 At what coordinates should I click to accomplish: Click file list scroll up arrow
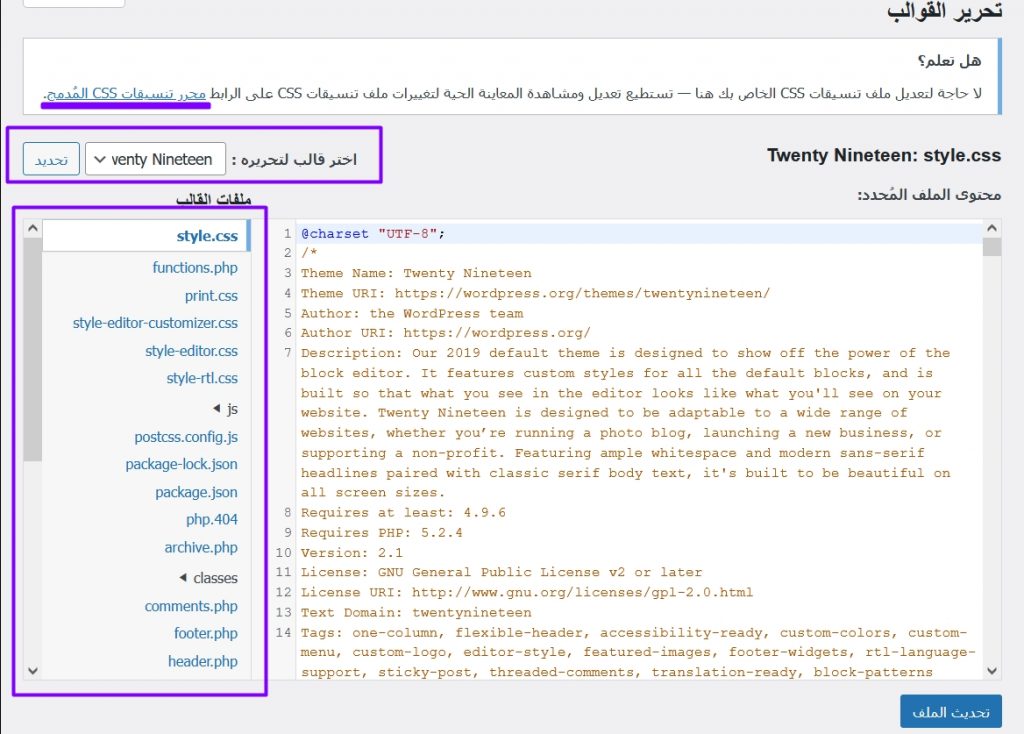33,229
